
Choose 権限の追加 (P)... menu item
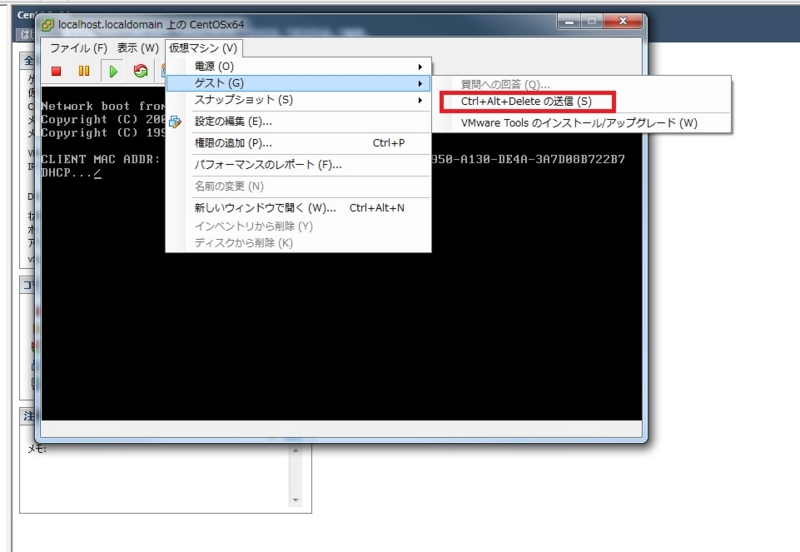click(298, 143)
